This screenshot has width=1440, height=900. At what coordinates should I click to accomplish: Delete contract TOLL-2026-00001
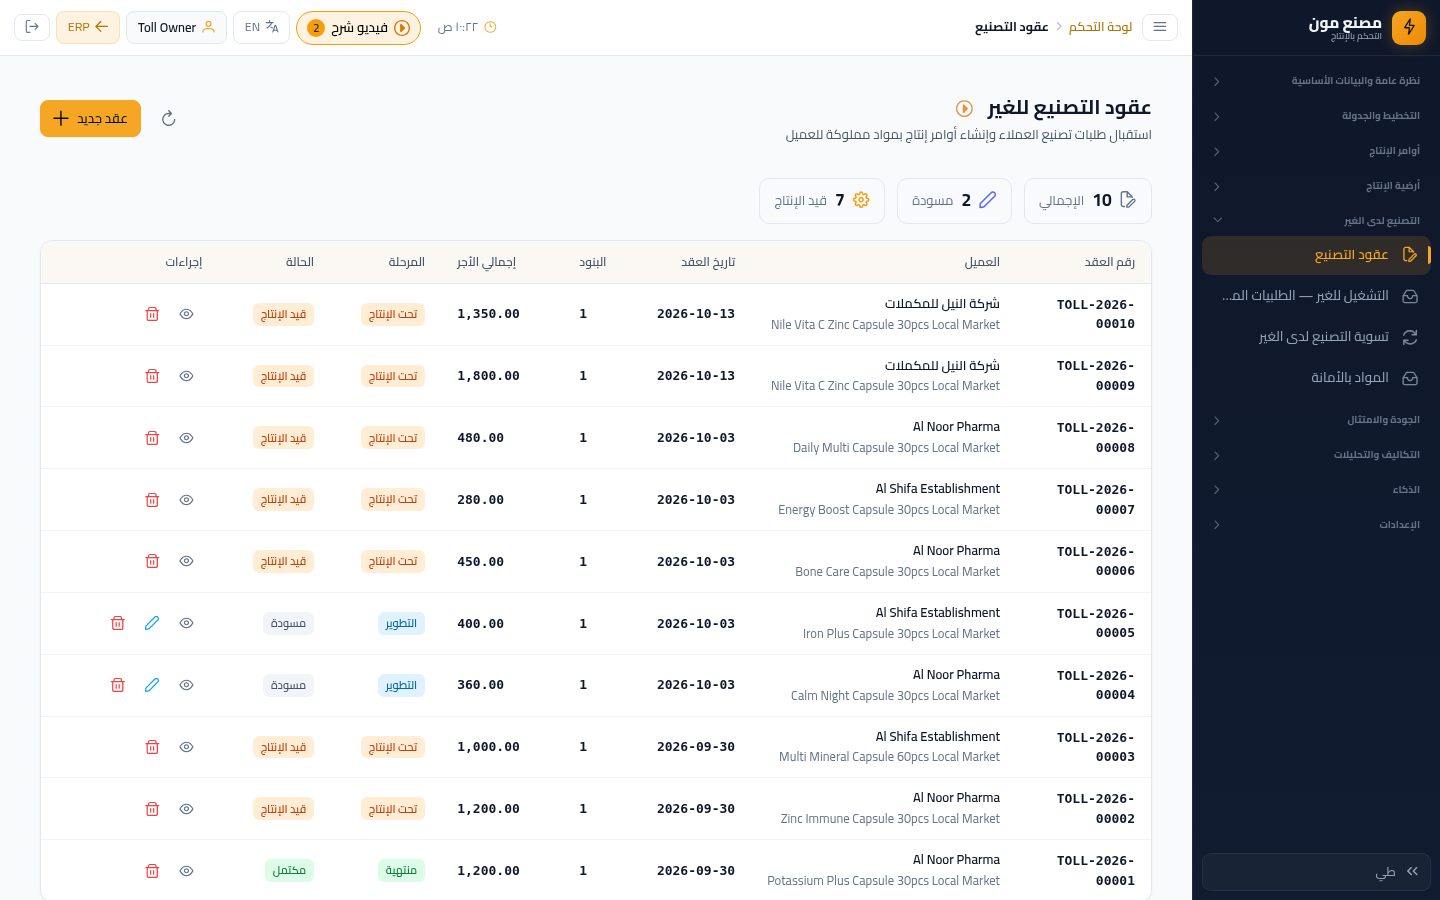coord(152,871)
